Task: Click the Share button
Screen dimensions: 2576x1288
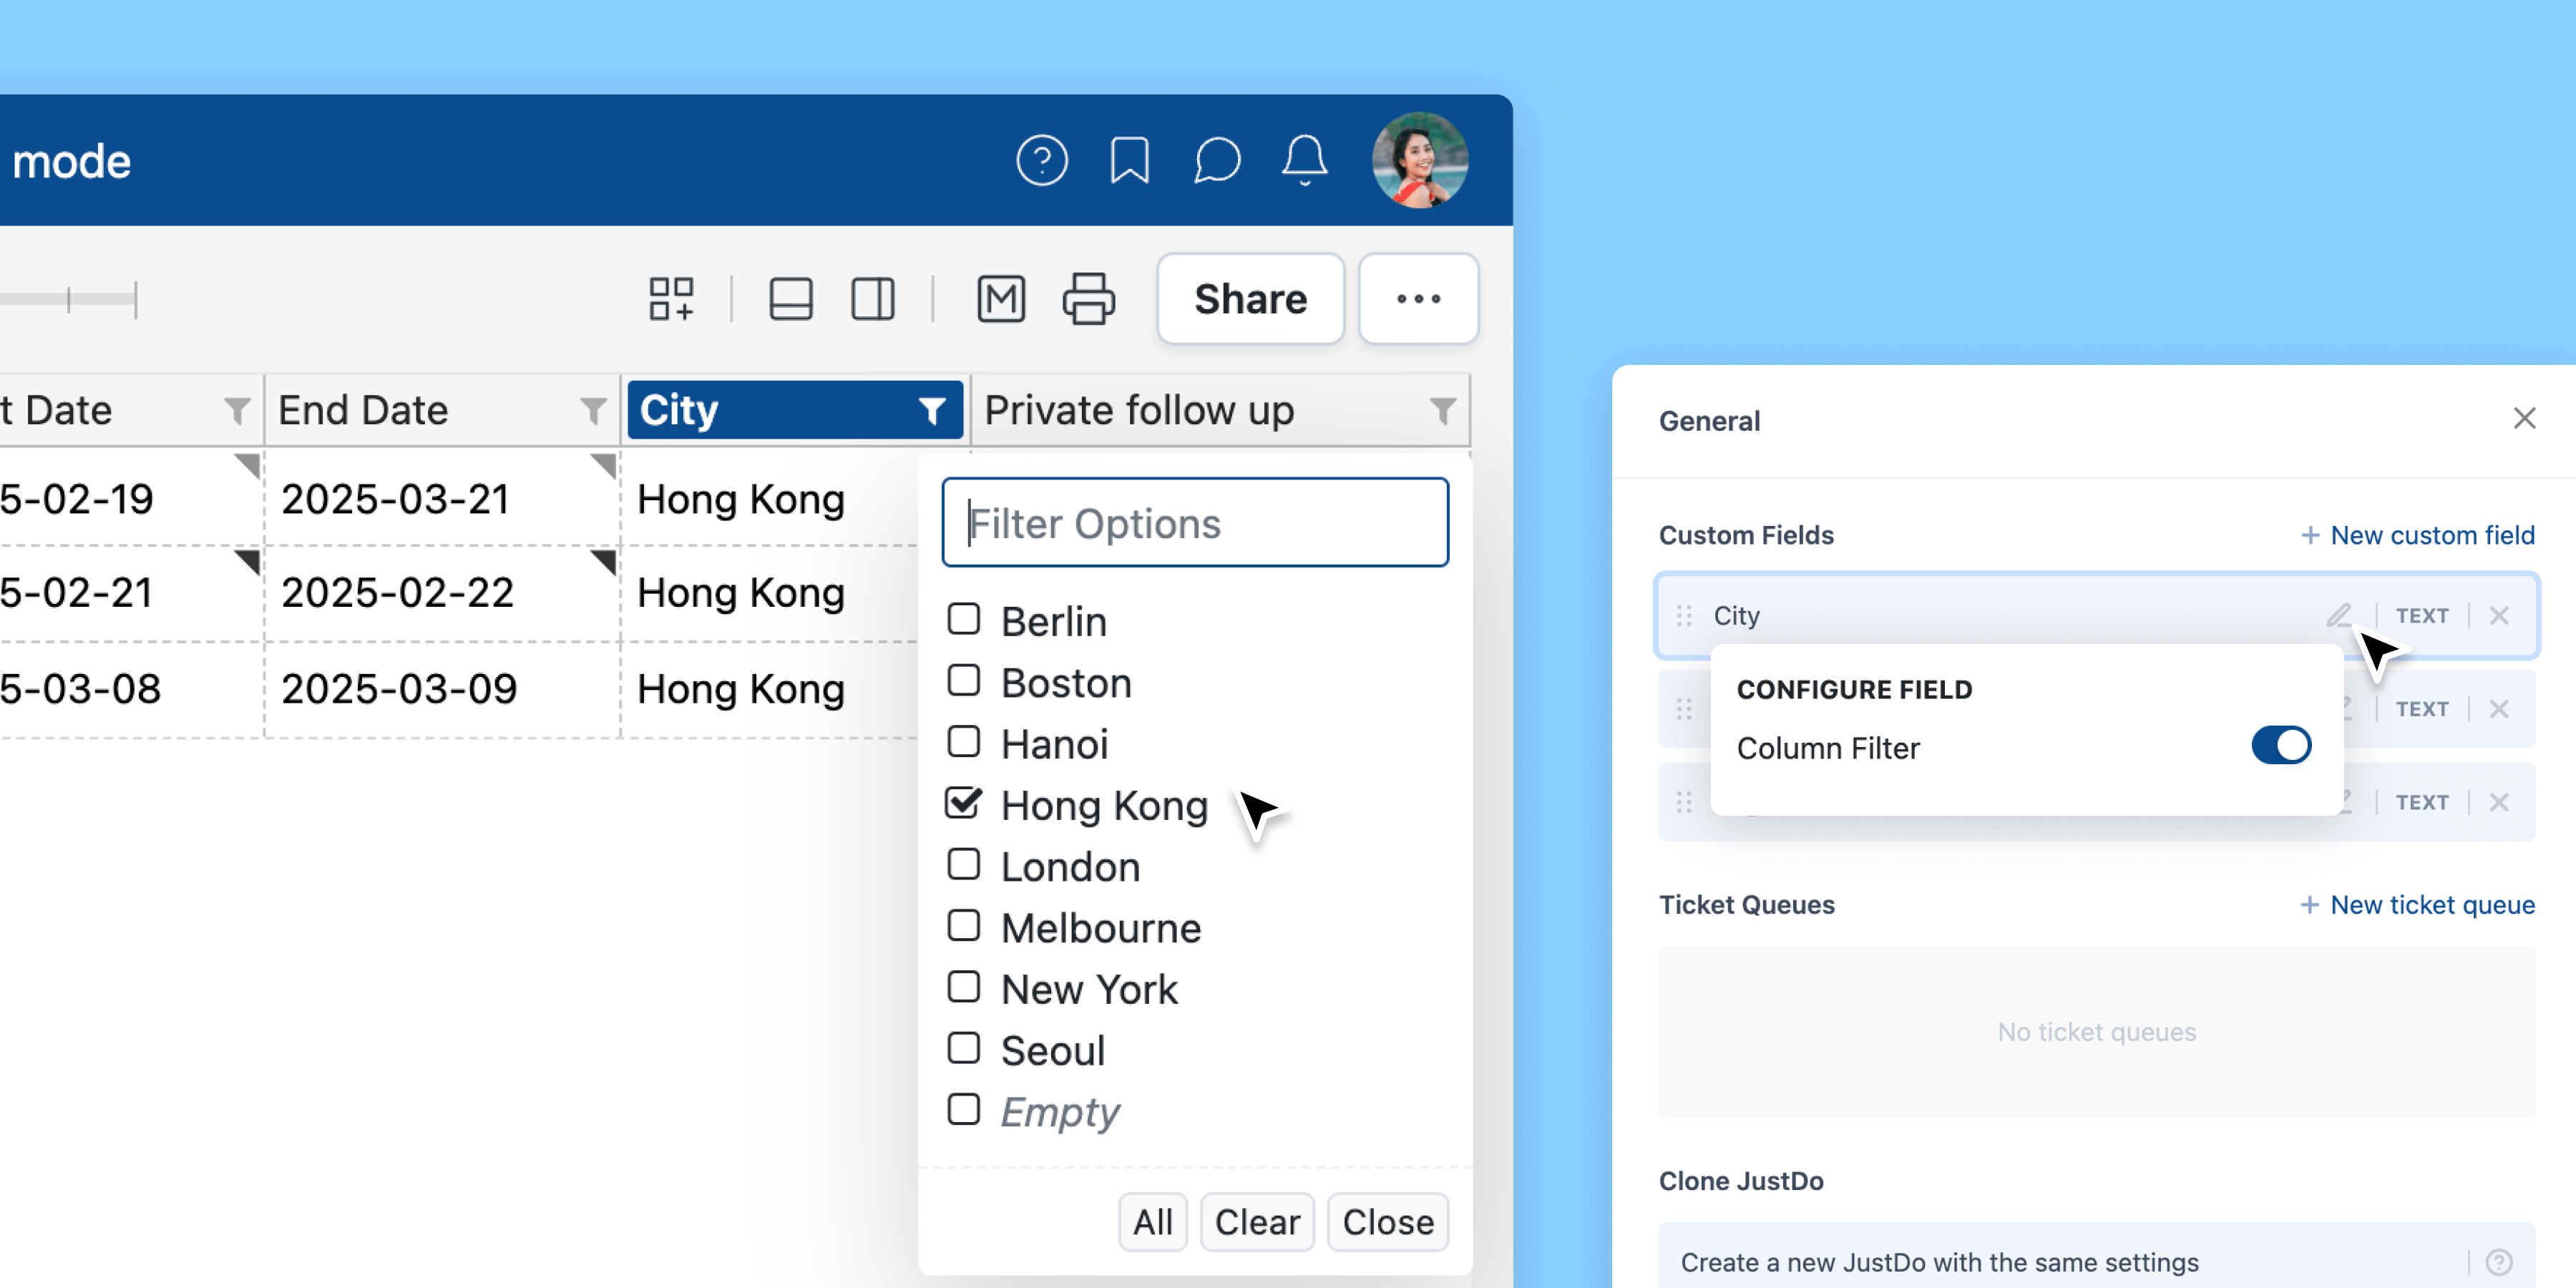Action: pos(1250,299)
